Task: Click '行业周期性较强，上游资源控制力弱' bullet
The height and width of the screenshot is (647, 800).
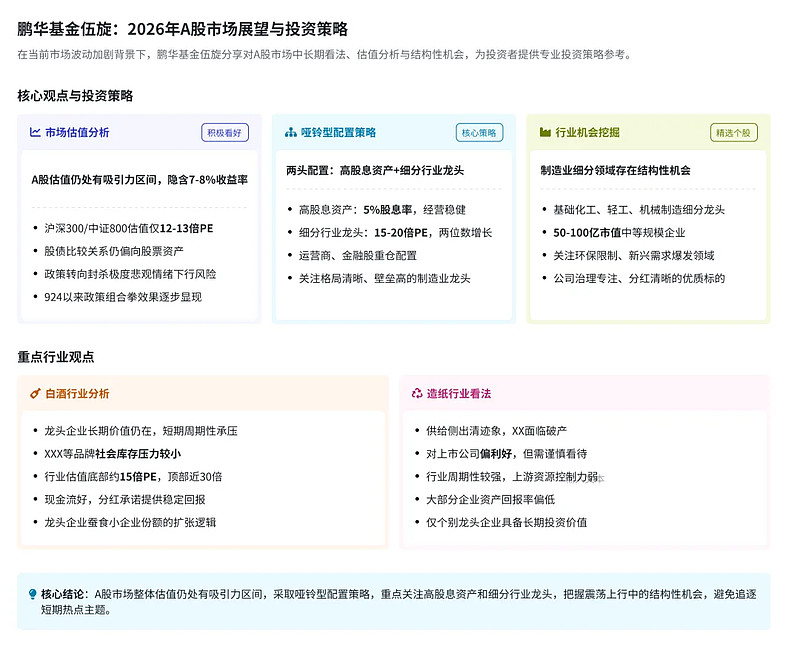Action: 512,477
